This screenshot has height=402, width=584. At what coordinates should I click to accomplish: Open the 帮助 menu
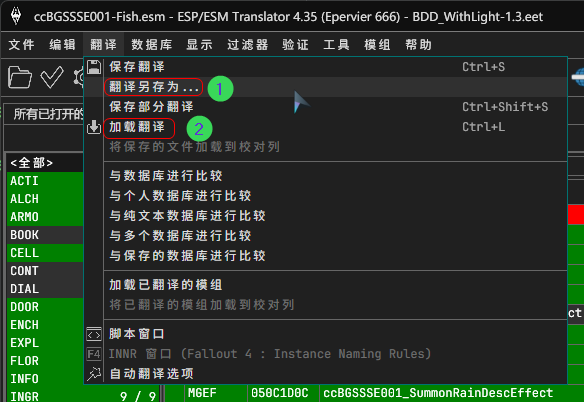418,45
